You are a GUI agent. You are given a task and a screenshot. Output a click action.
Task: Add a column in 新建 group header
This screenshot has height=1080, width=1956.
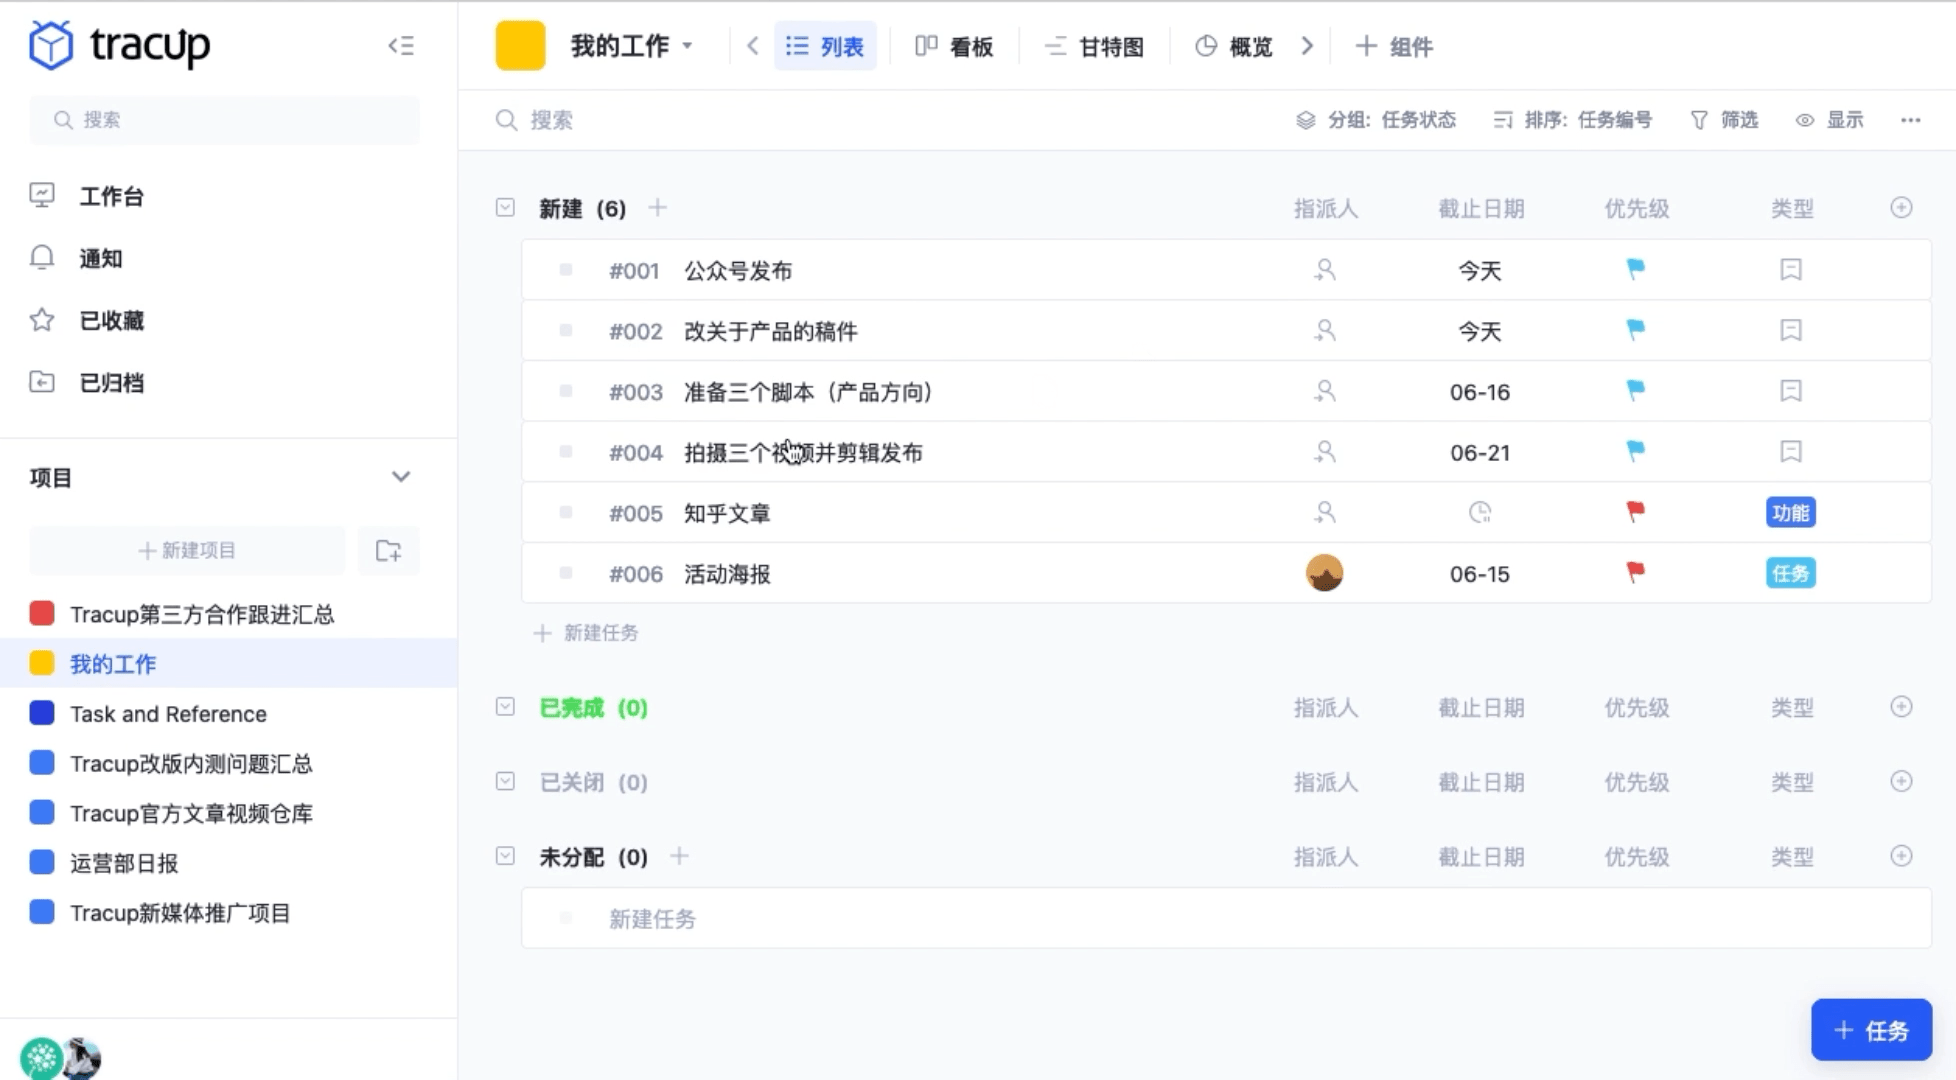coord(1902,207)
